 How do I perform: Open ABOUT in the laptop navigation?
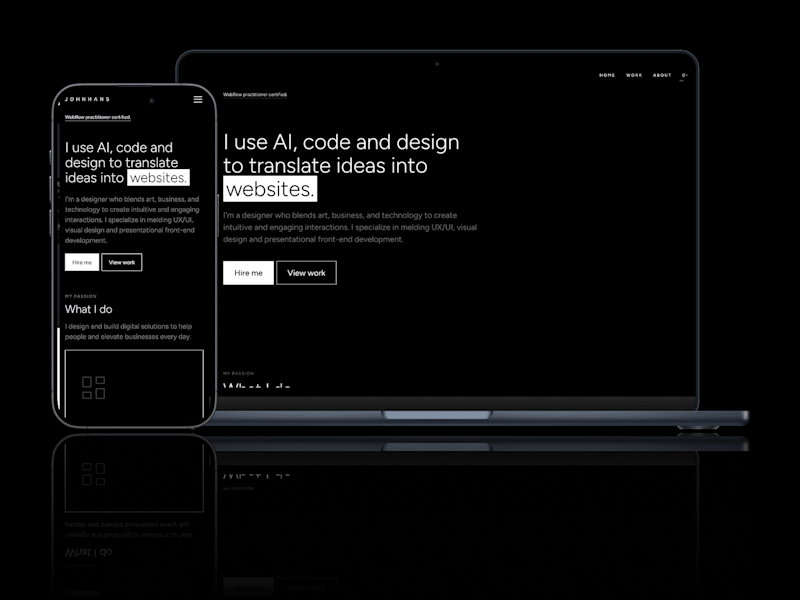click(662, 75)
